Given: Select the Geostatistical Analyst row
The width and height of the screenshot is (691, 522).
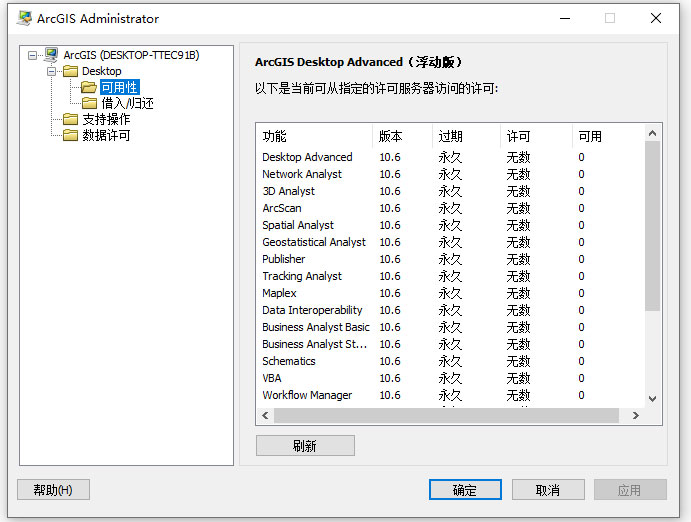Looking at the screenshot, I should [450, 242].
